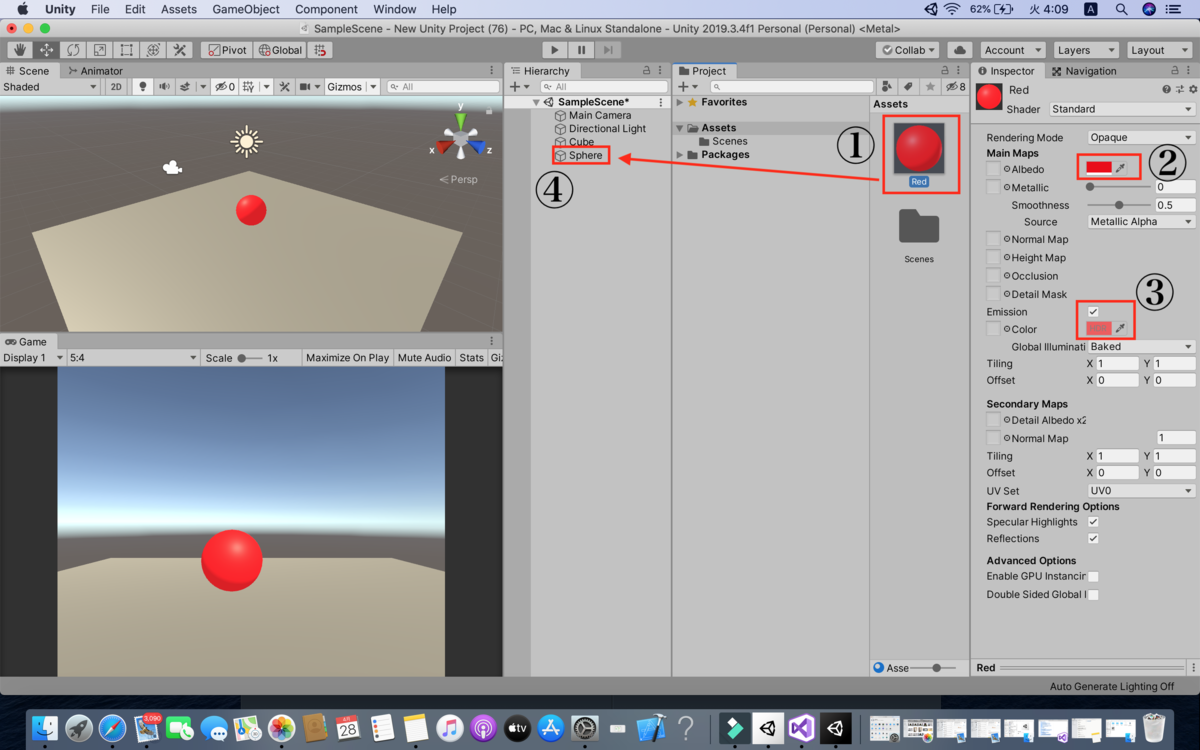Toggle Maximize On Play
Viewport: 1200px width, 750px height.
tap(347, 358)
